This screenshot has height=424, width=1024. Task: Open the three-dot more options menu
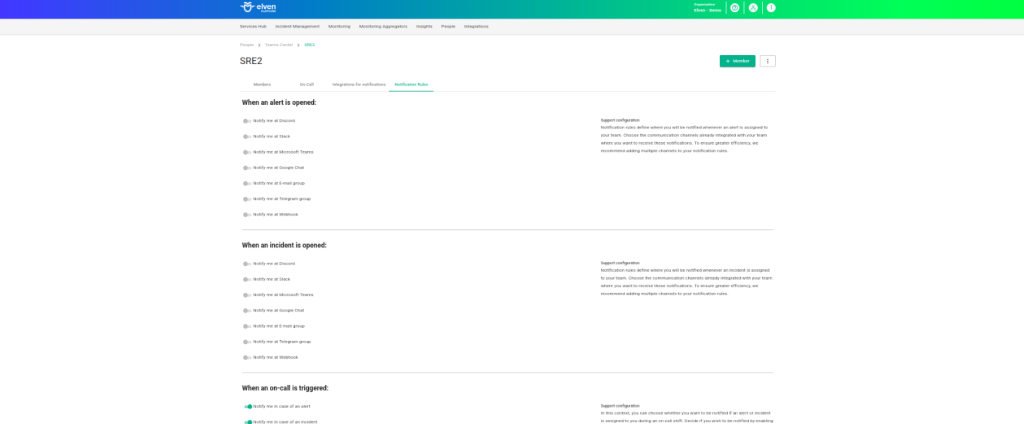click(x=767, y=61)
